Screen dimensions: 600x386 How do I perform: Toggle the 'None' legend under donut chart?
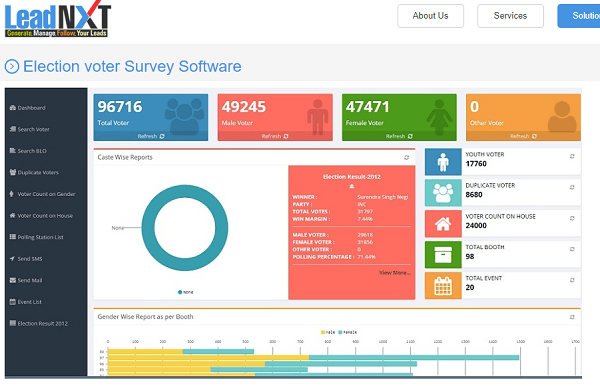point(186,292)
